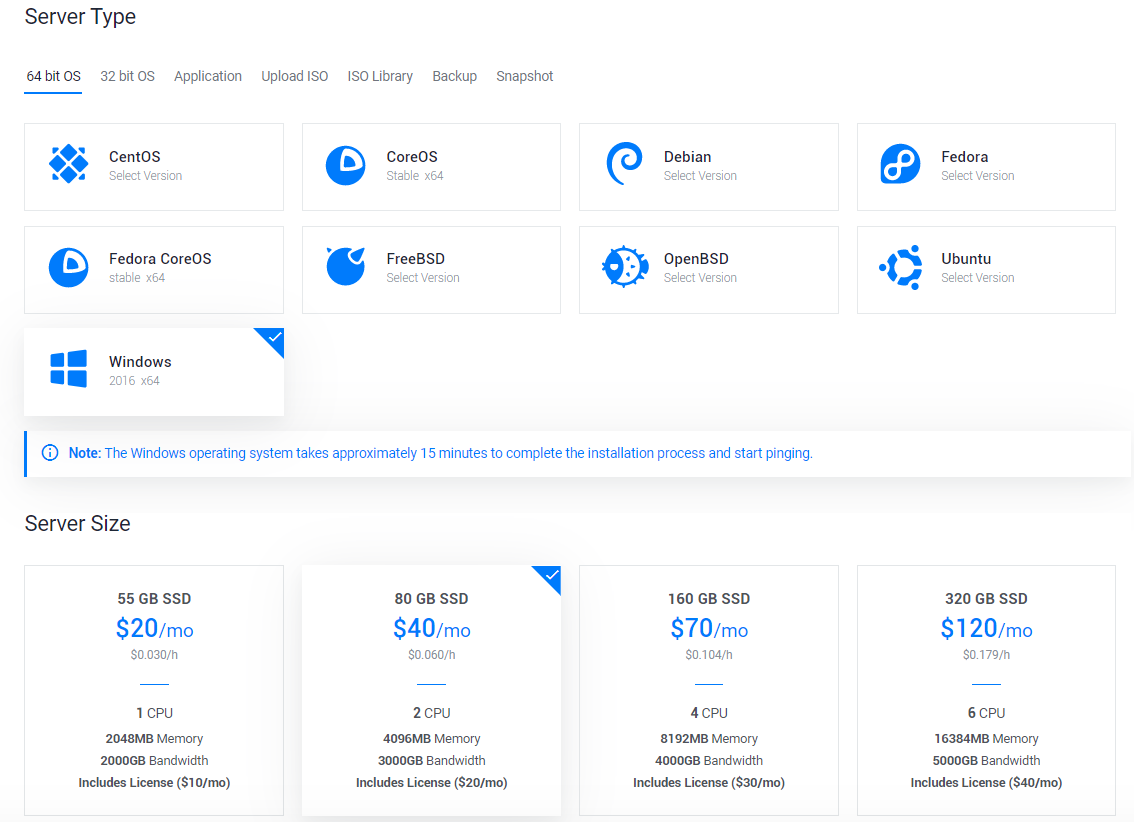1134x822 pixels.
Task: Click the CentOS name label
Action: [135, 157]
